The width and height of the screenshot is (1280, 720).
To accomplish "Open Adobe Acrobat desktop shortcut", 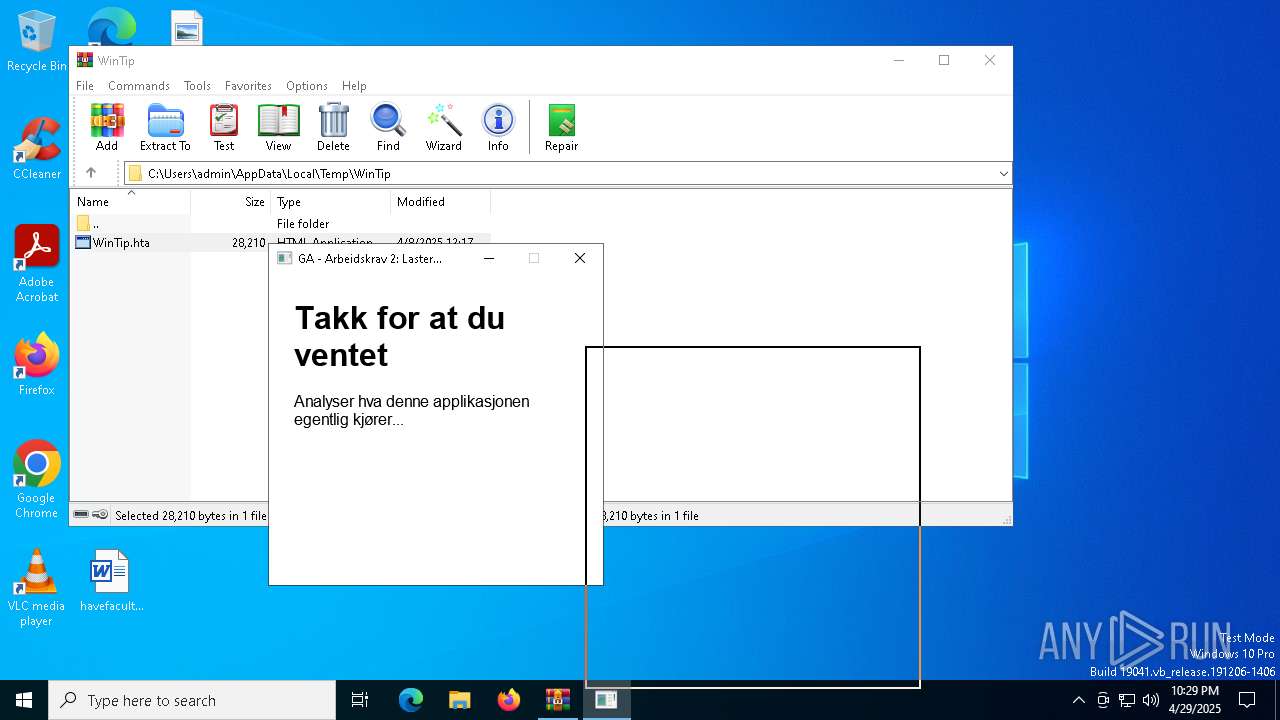I will coord(37,263).
